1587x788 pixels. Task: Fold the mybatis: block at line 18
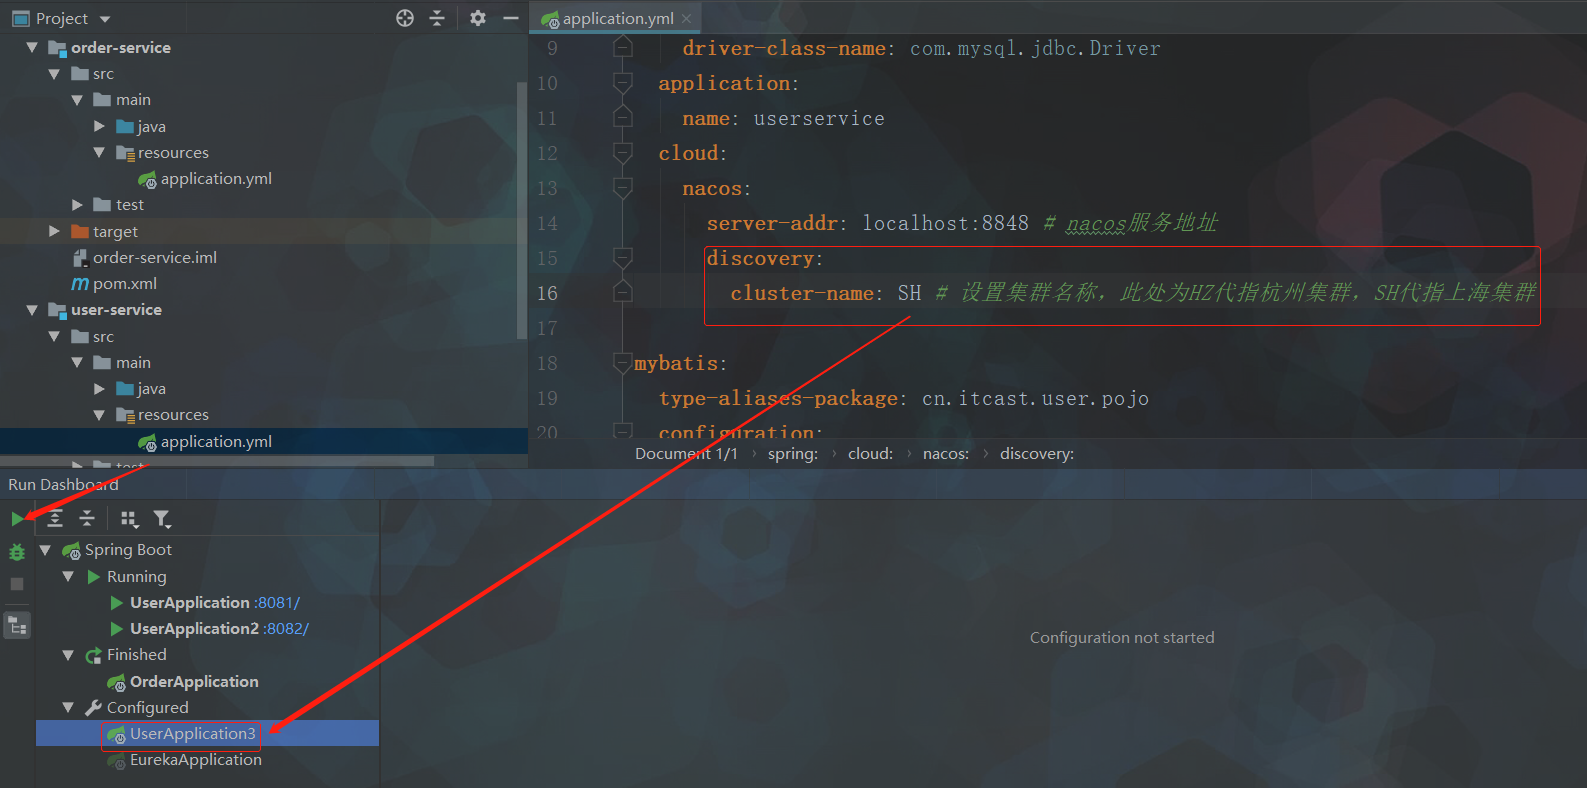(x=622, y=363)
